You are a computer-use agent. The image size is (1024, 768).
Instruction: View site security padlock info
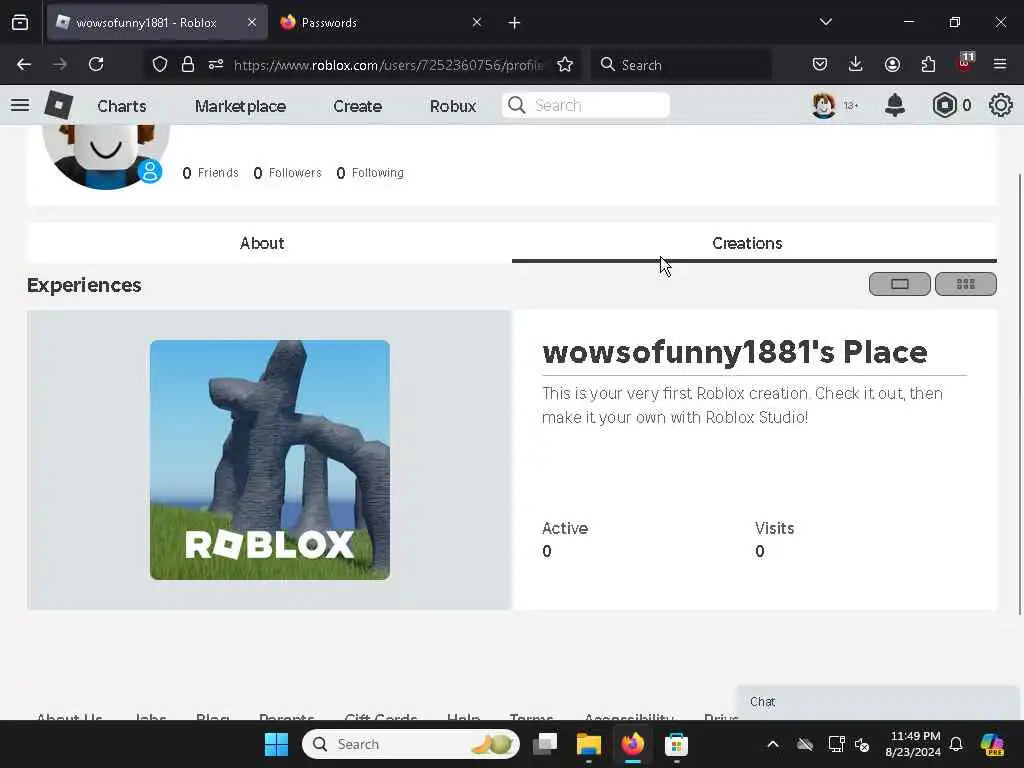[188, 65]
